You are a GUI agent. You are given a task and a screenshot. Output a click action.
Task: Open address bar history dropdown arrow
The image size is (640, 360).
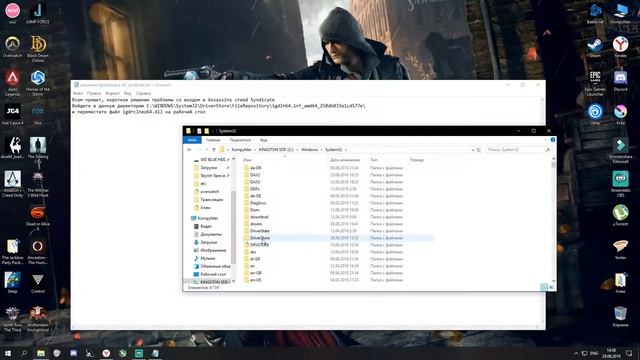tap(473, 150)
